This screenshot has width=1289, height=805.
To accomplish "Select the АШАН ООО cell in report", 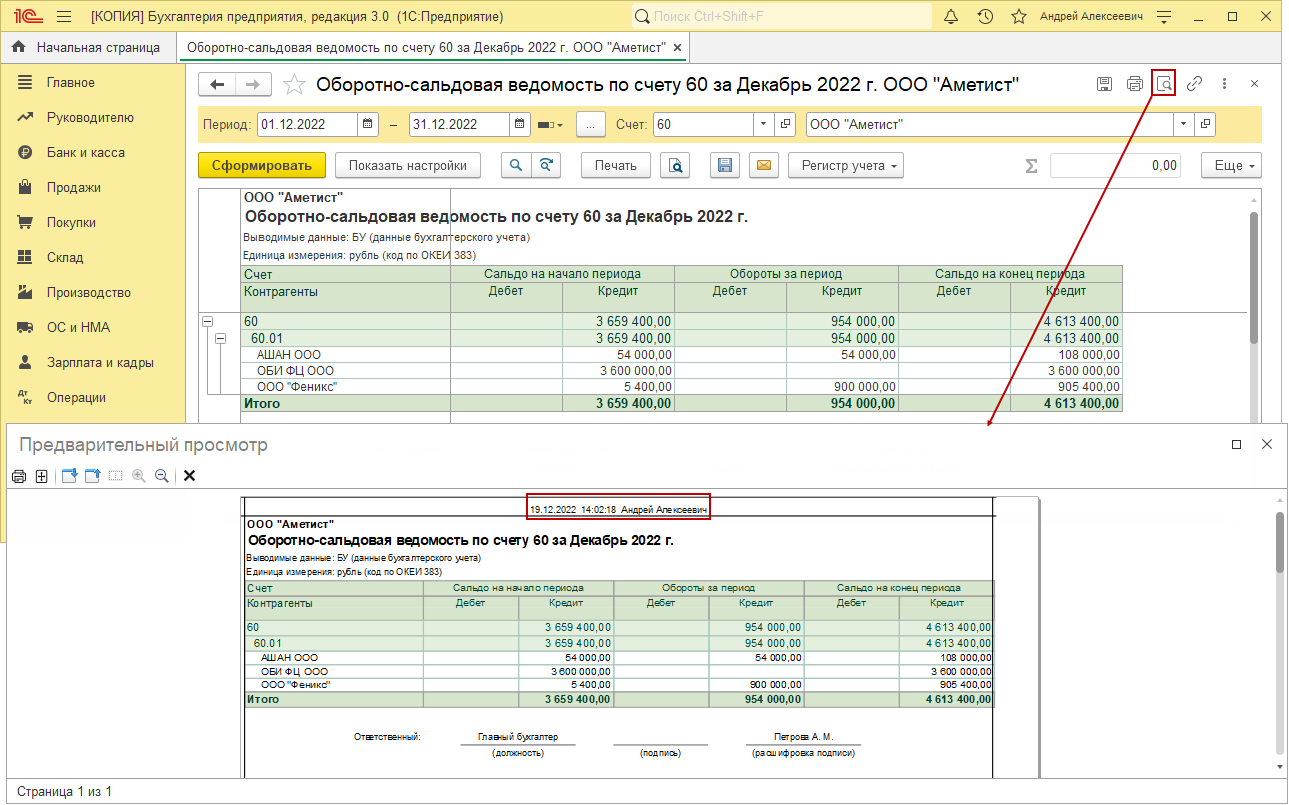I will (x=346, y=355).
